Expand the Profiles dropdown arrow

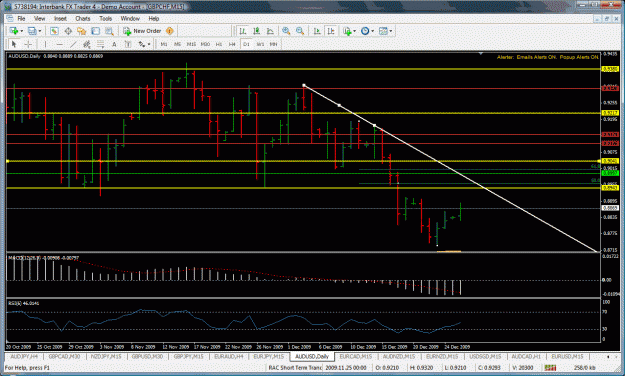[x=40, y=31]
